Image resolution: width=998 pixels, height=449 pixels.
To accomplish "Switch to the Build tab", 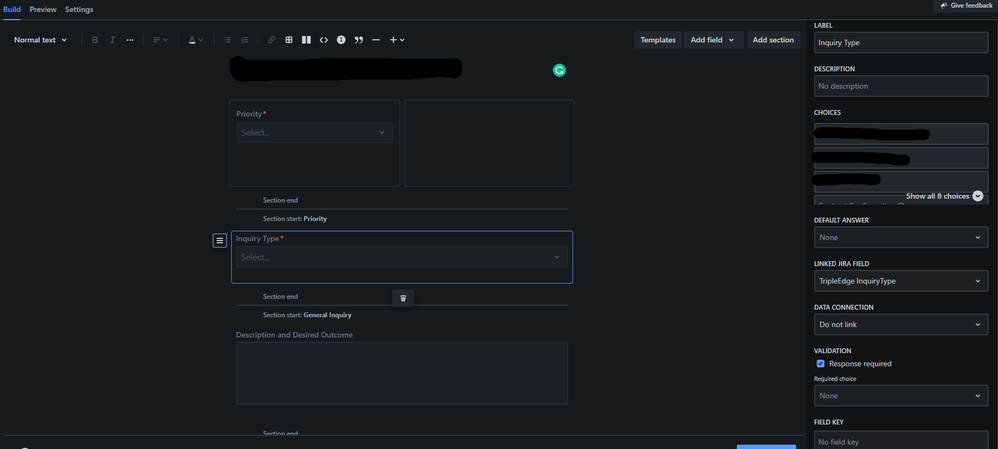I will pos(11,10).
